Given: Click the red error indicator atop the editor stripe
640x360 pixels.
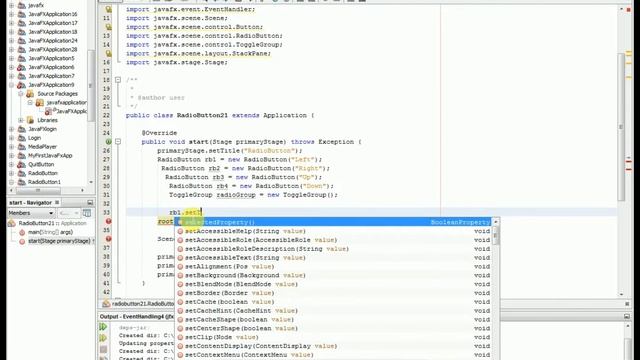Looking at the screenshot, I should [629, 9].
